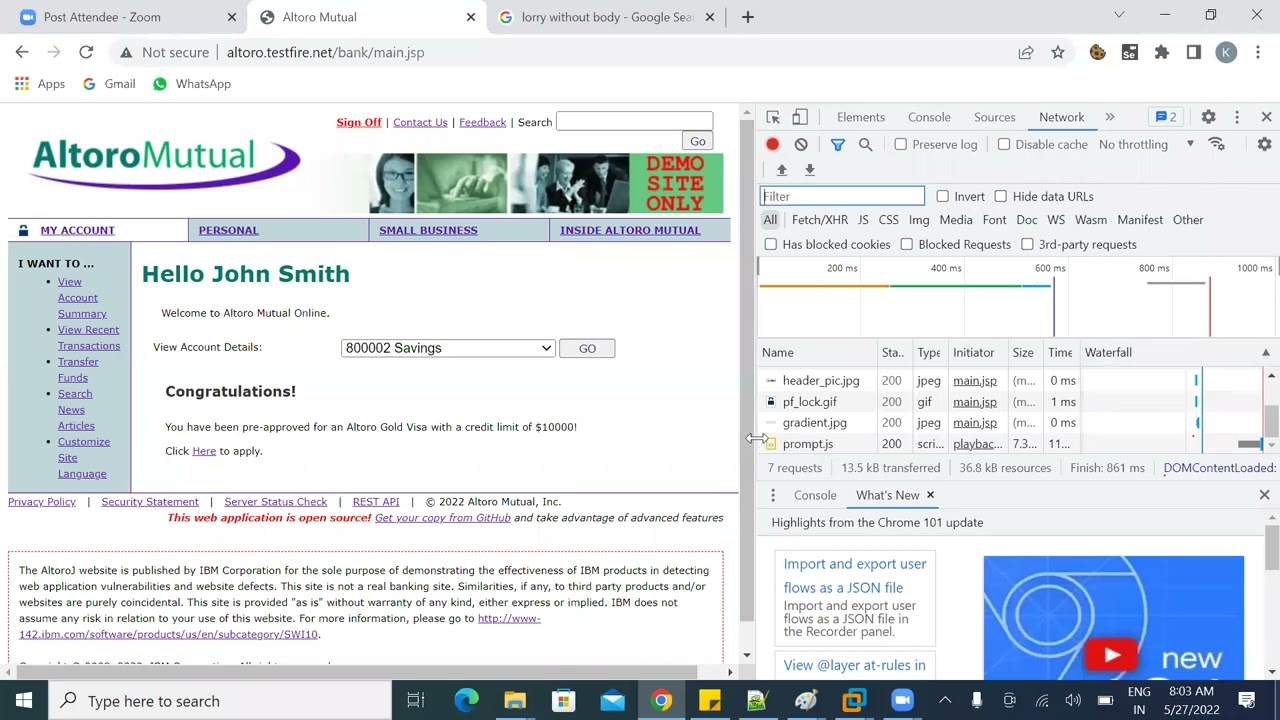Toggle the Waterfall column sort arrow
This screenshot has width=1280, height=720.
[1266, 352]
